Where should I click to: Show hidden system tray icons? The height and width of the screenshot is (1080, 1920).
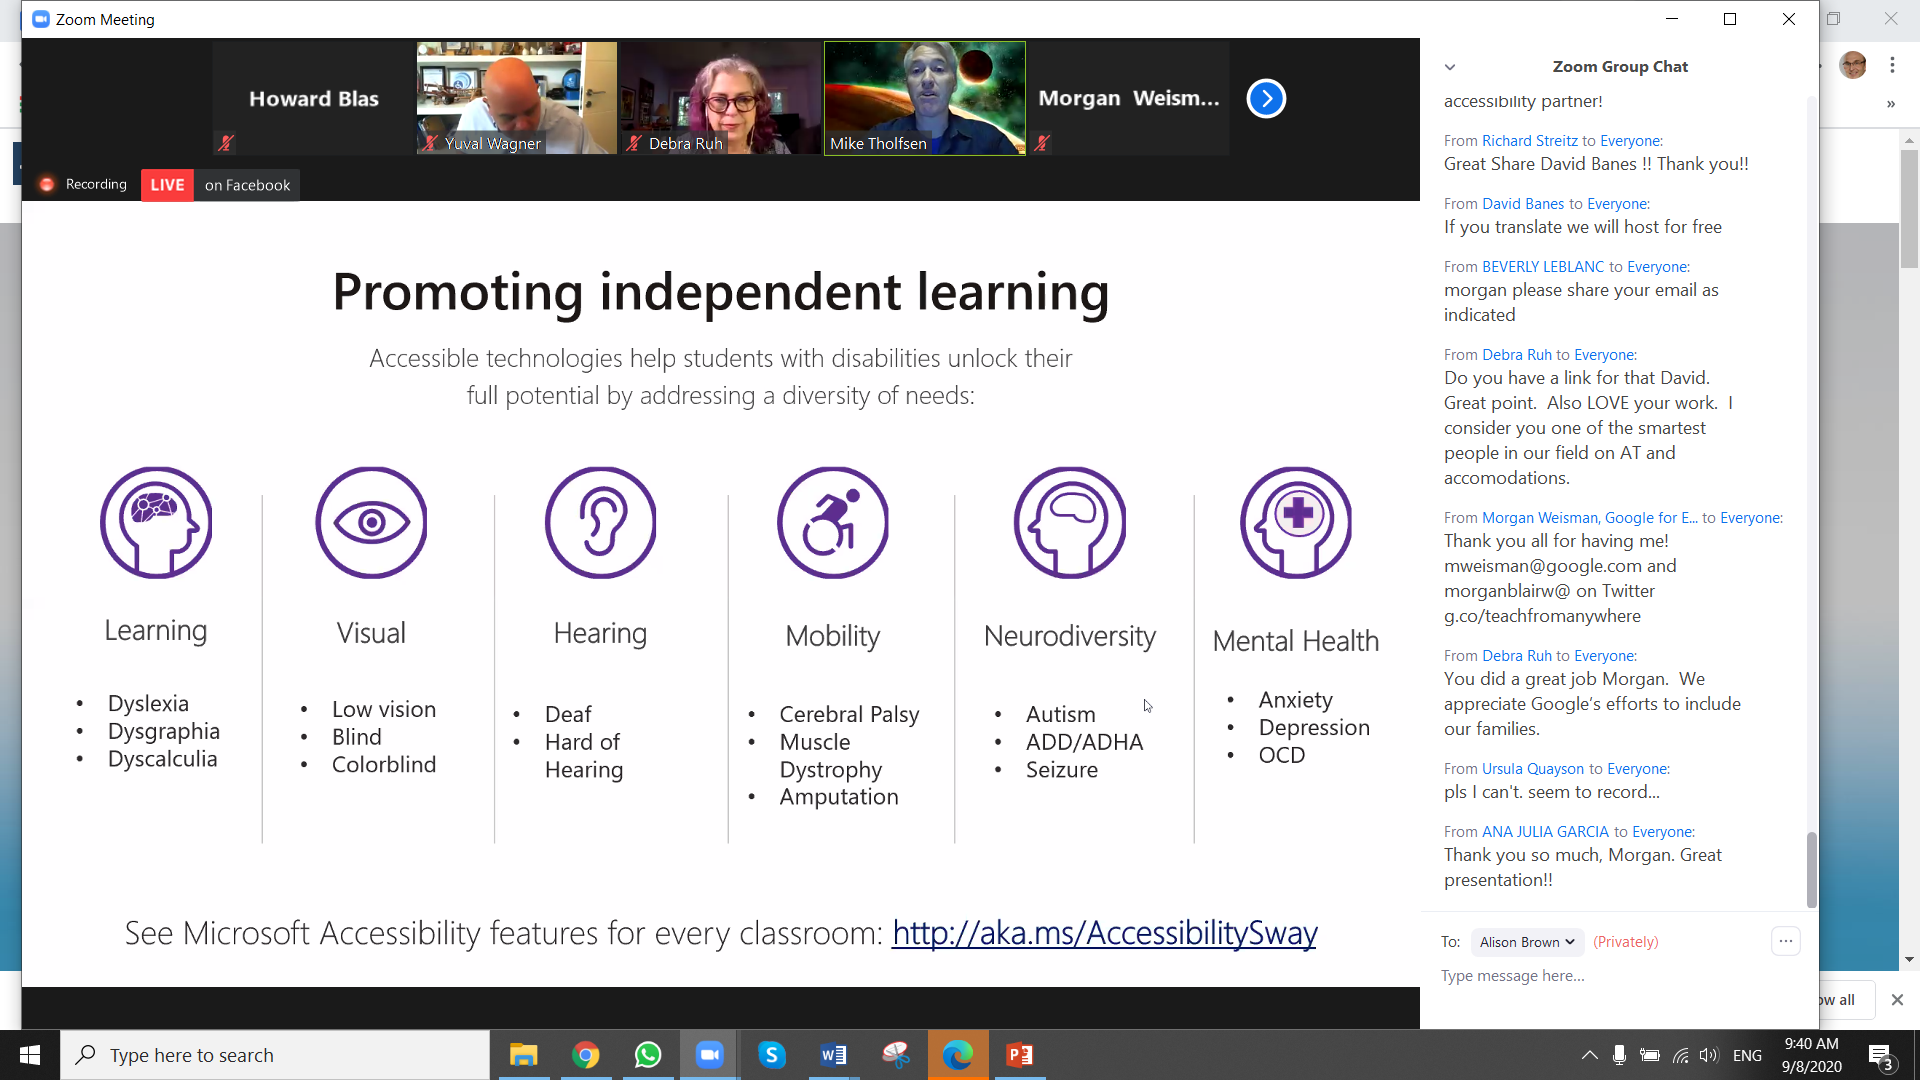[1588, 1055]
